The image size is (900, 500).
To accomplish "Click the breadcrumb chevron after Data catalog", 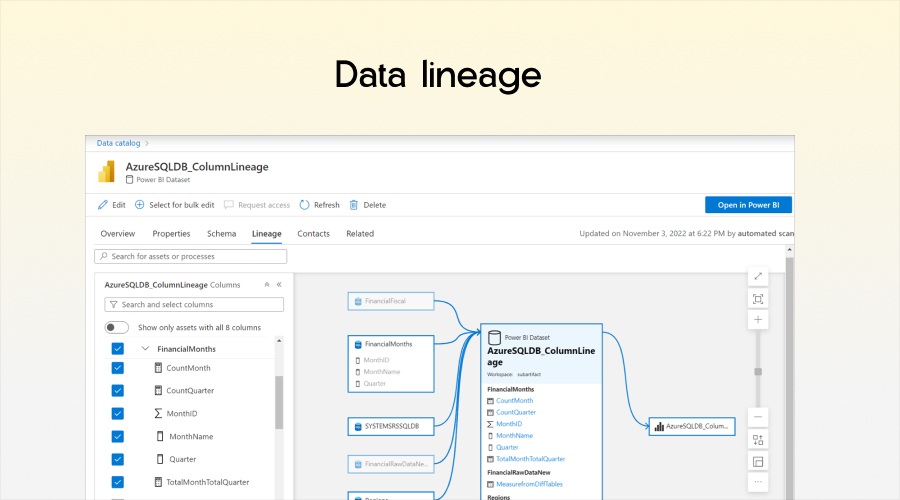I will pos(147,144).
